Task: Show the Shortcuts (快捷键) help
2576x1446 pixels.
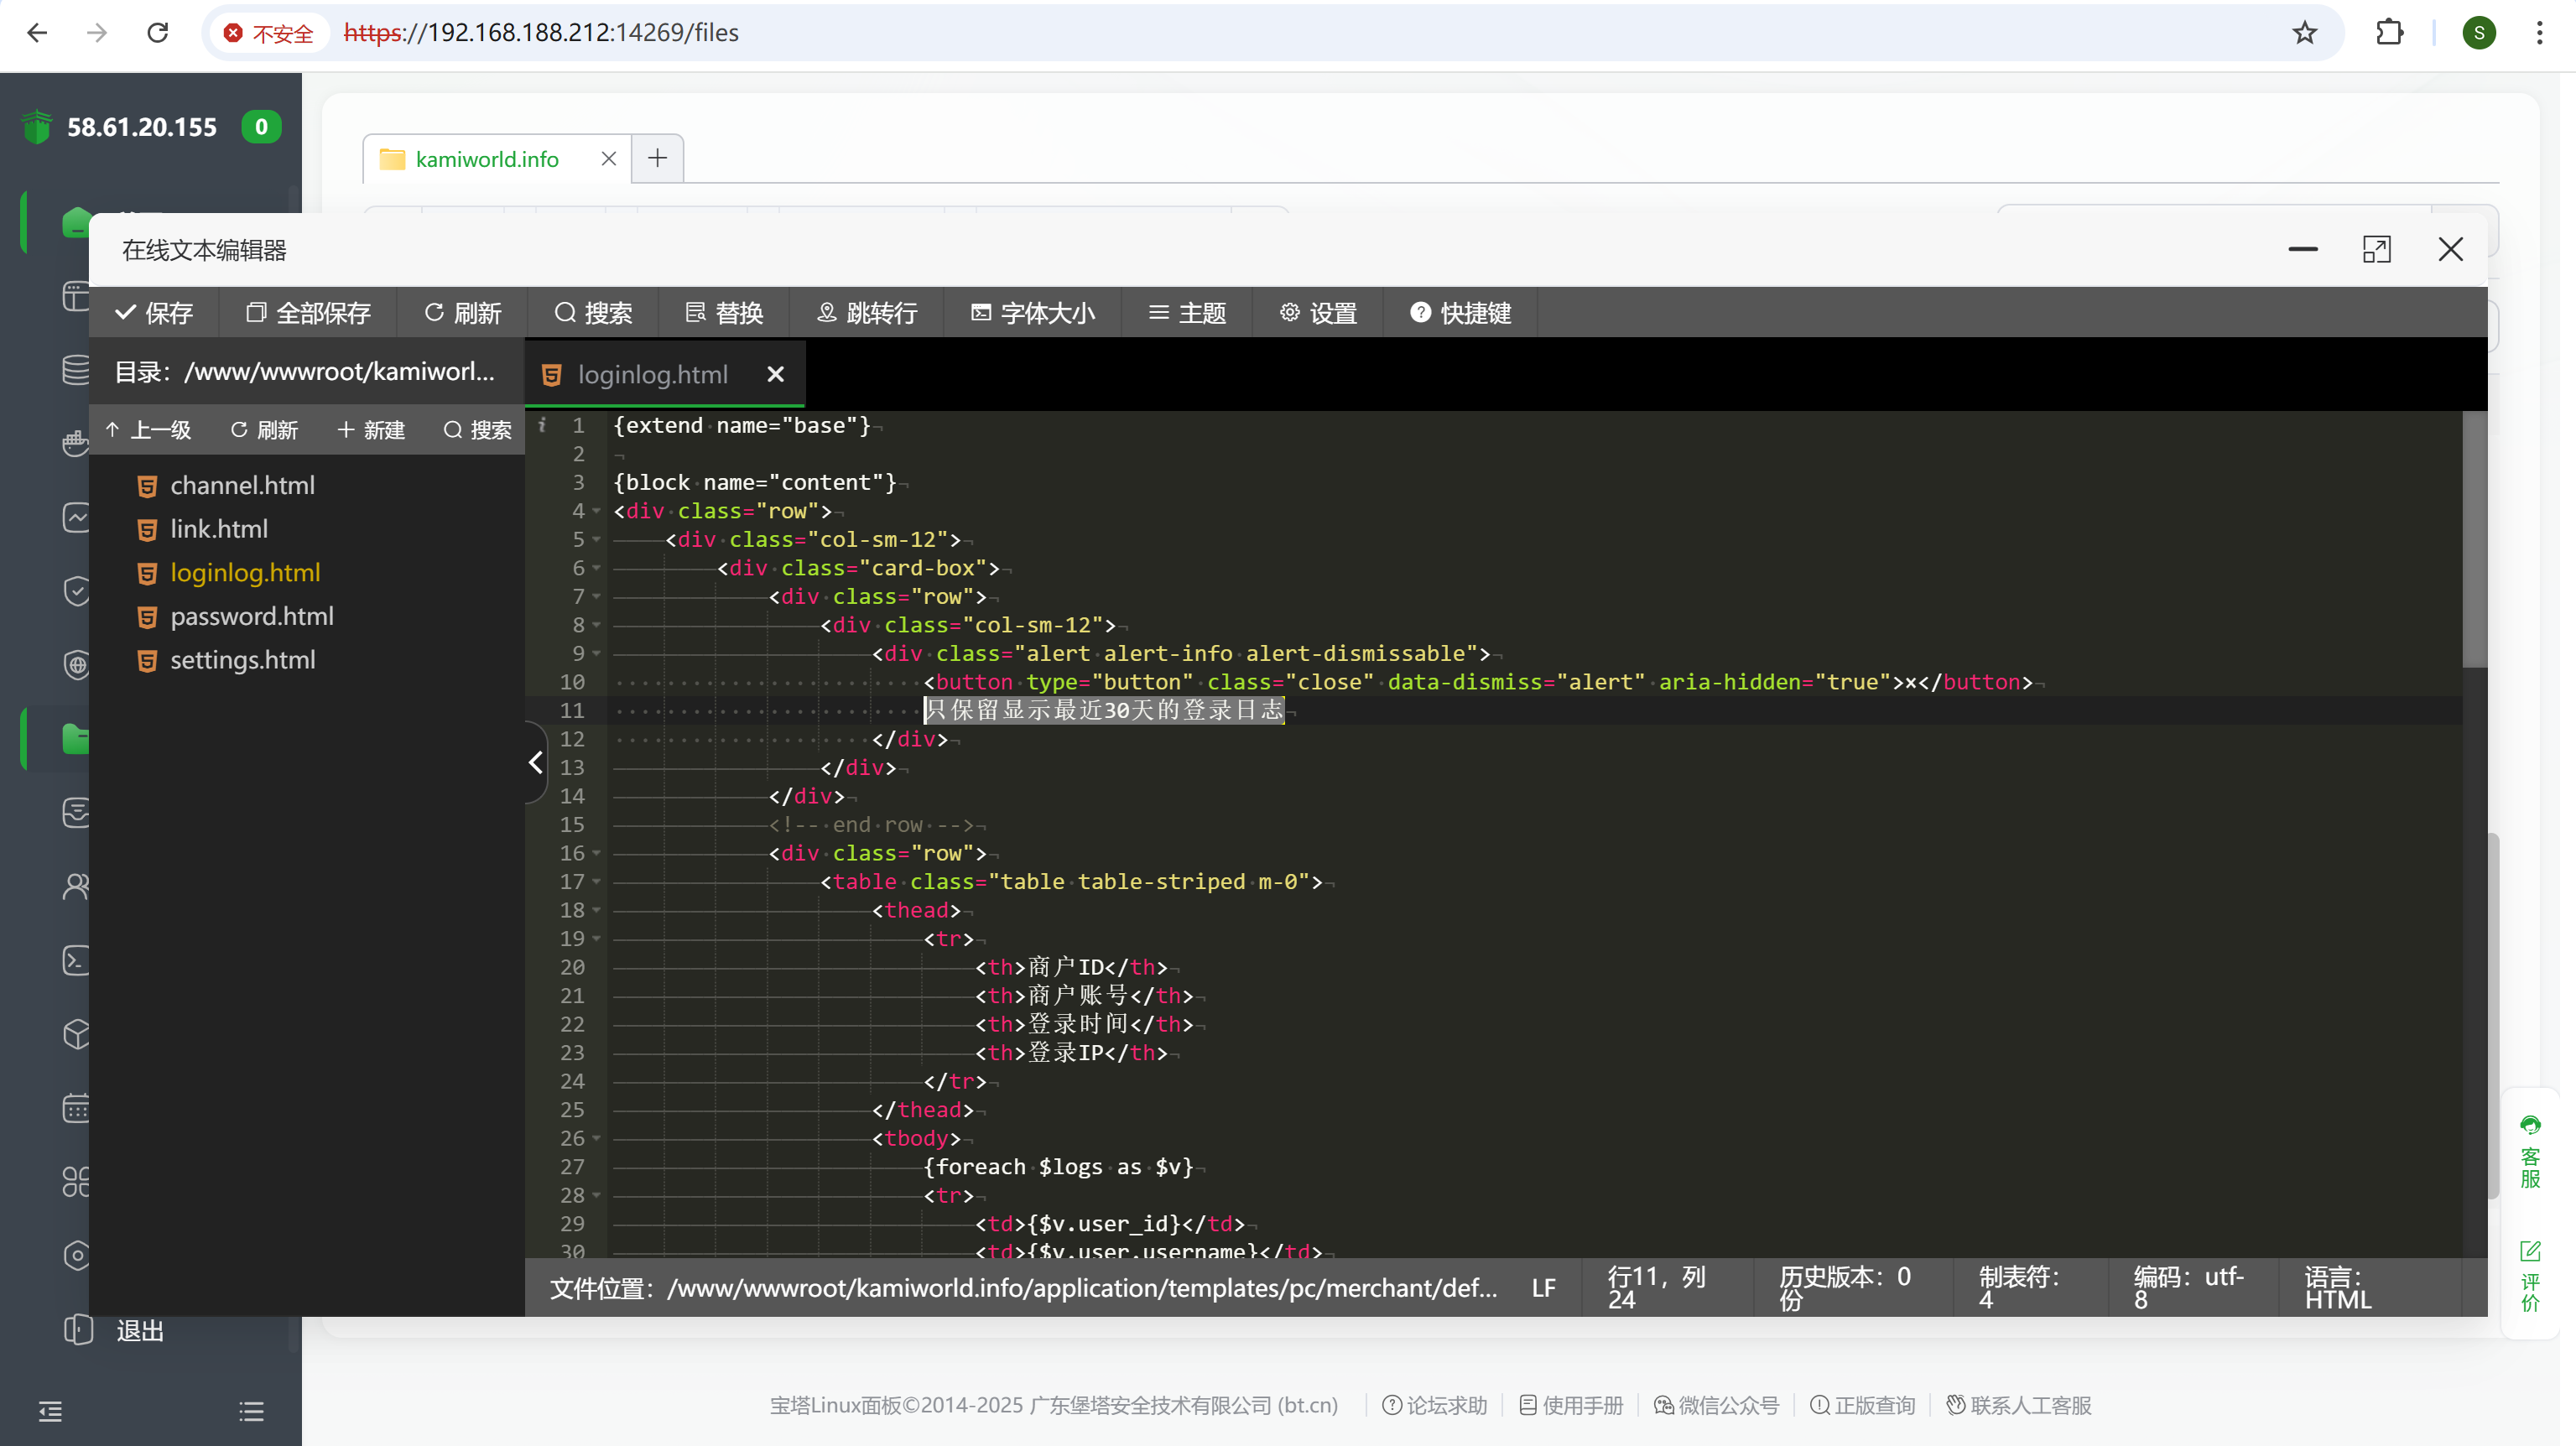Action: pos(1460,313)
